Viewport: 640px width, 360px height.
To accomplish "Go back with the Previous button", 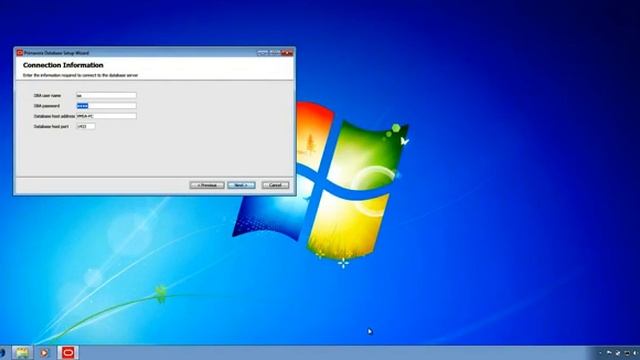I will [x=207, y=185].
